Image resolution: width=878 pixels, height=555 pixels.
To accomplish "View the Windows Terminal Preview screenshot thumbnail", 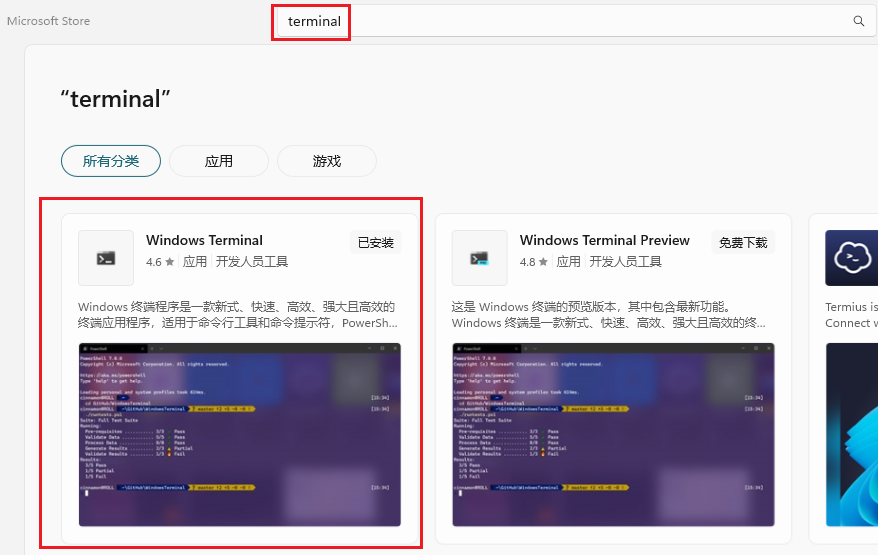I will (613, 435).
